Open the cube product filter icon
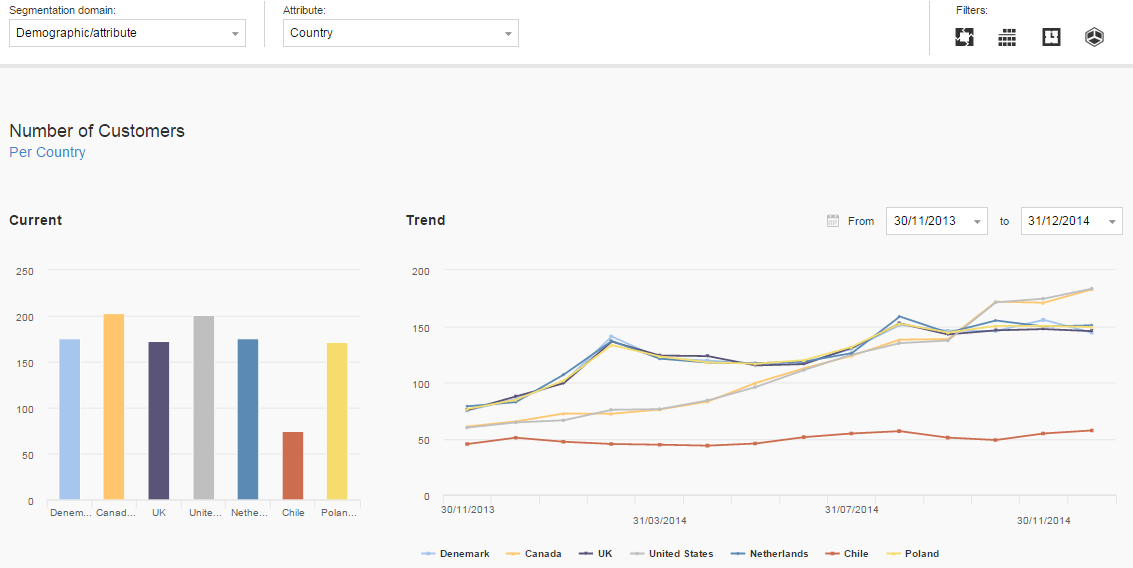The image size is (1133, 568). coord(1094,37)
